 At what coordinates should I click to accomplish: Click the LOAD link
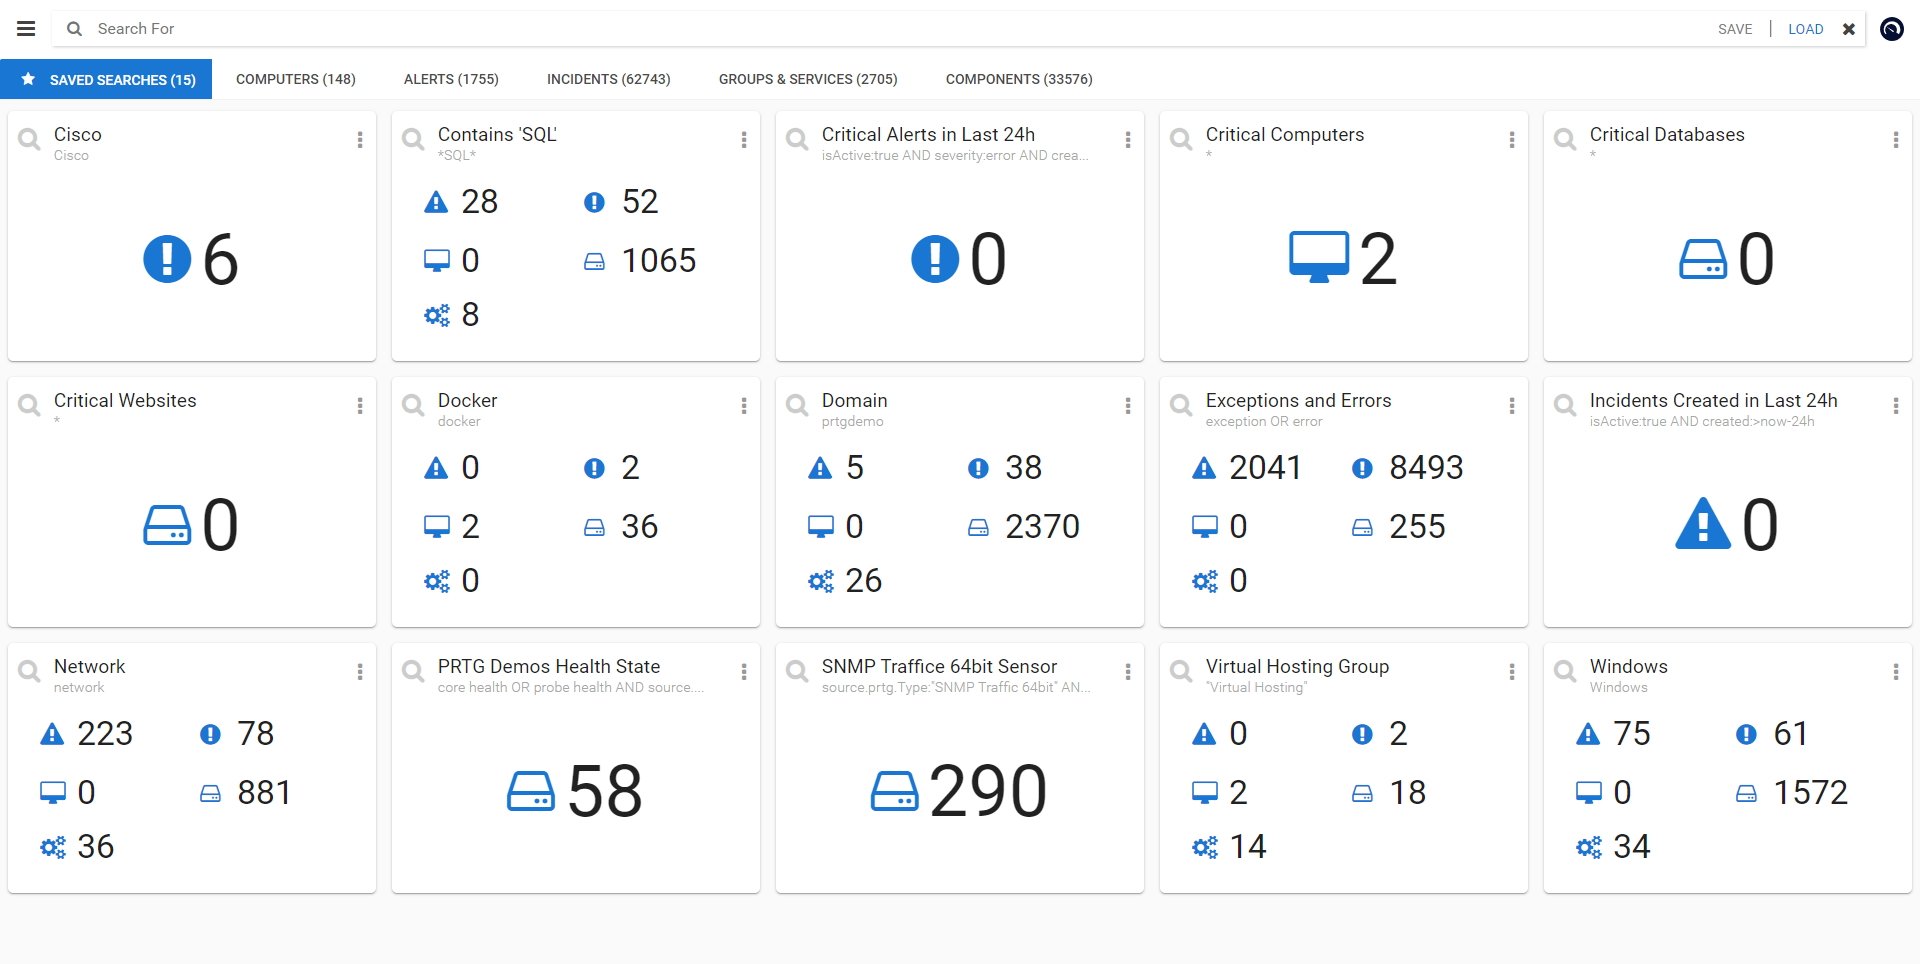(x=1805, y=29)
